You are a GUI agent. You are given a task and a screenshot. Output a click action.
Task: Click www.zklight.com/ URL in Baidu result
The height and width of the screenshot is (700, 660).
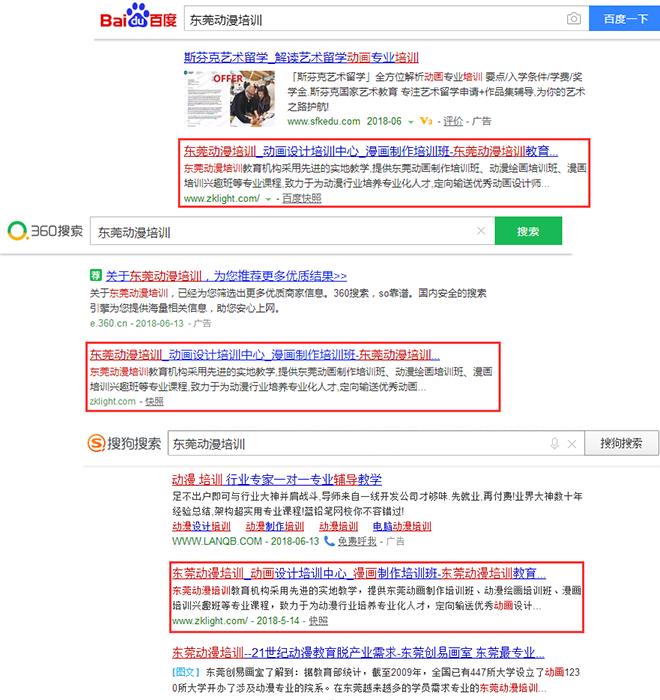tap(222, 199)
